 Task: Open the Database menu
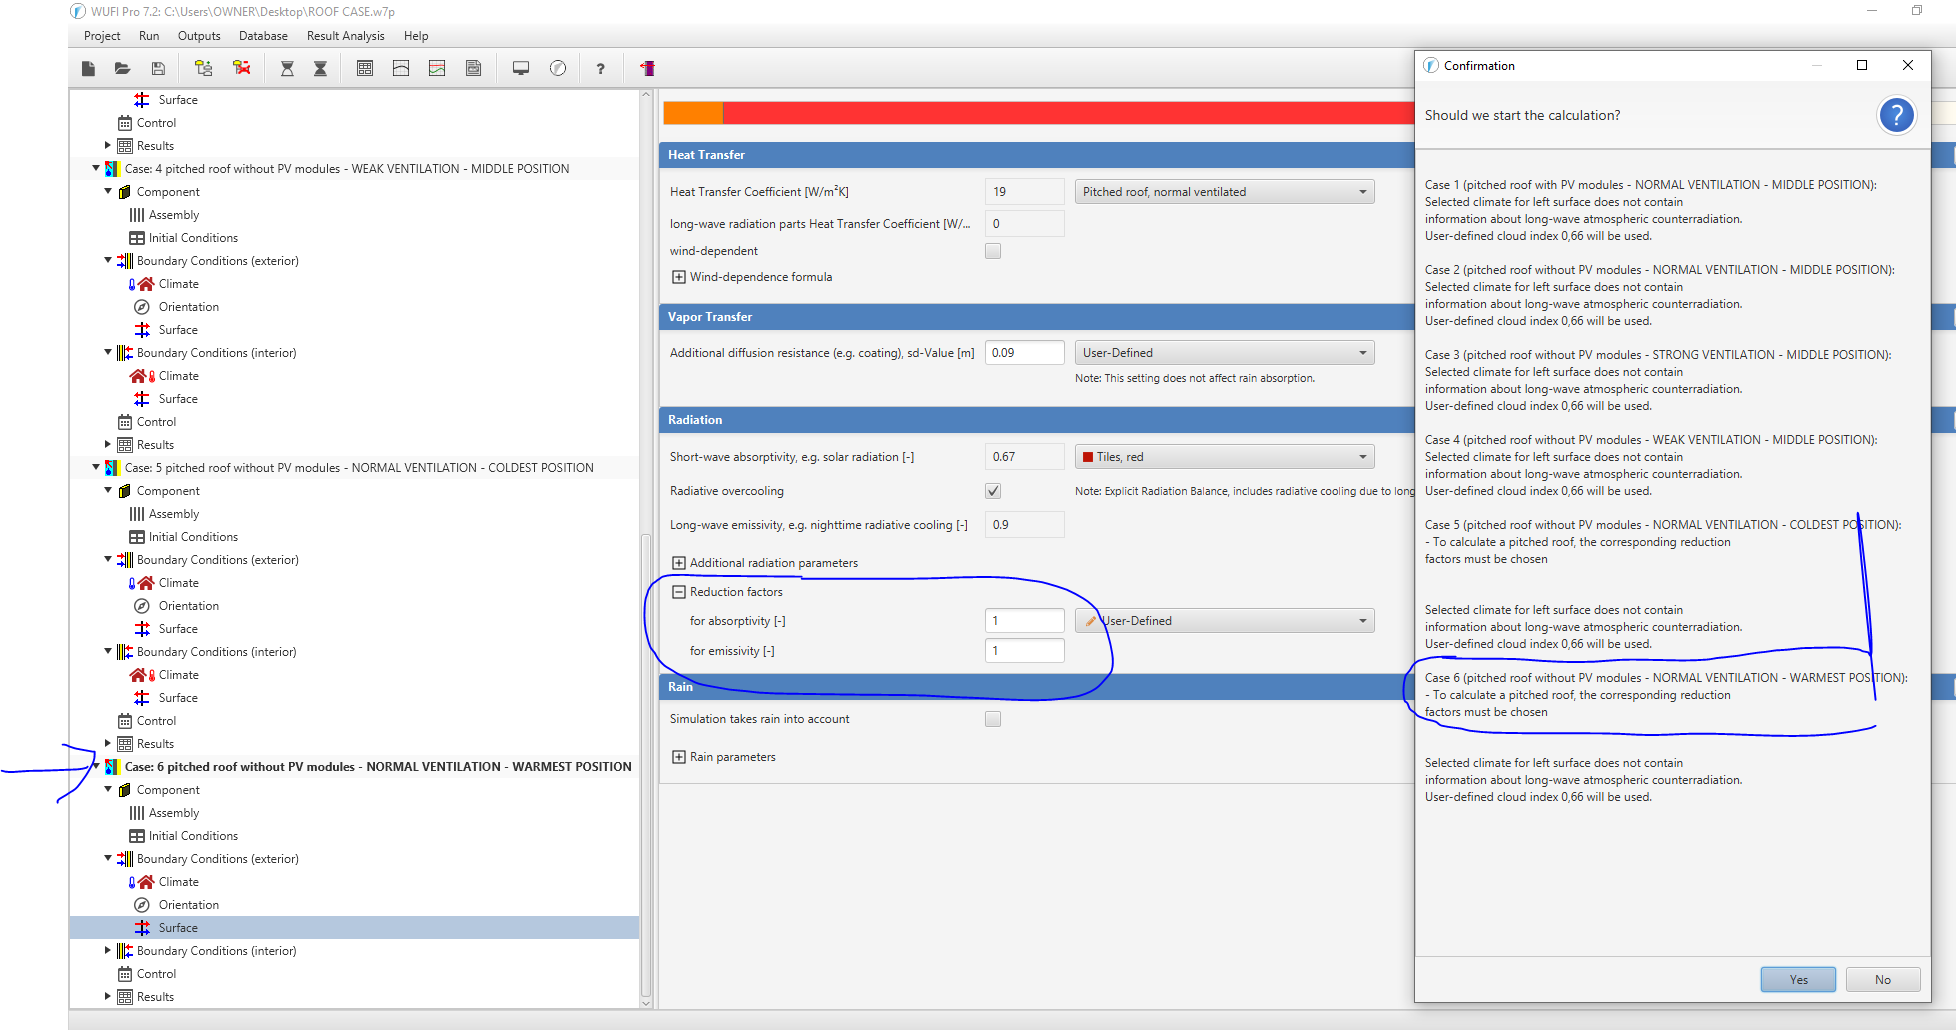(x=263, y=36)
